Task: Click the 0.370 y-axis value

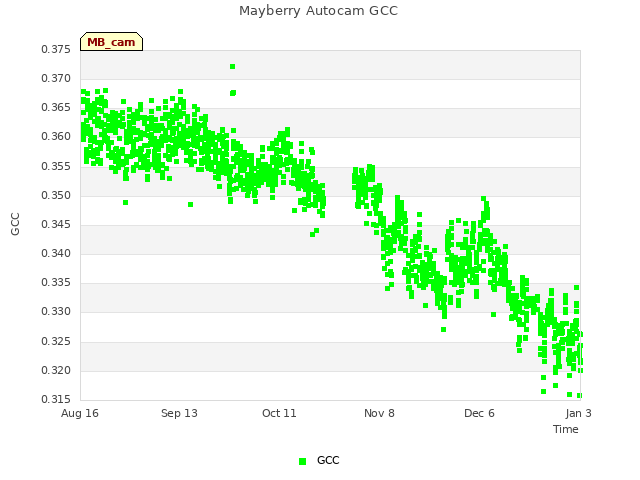Action: (x=56, y=78)
